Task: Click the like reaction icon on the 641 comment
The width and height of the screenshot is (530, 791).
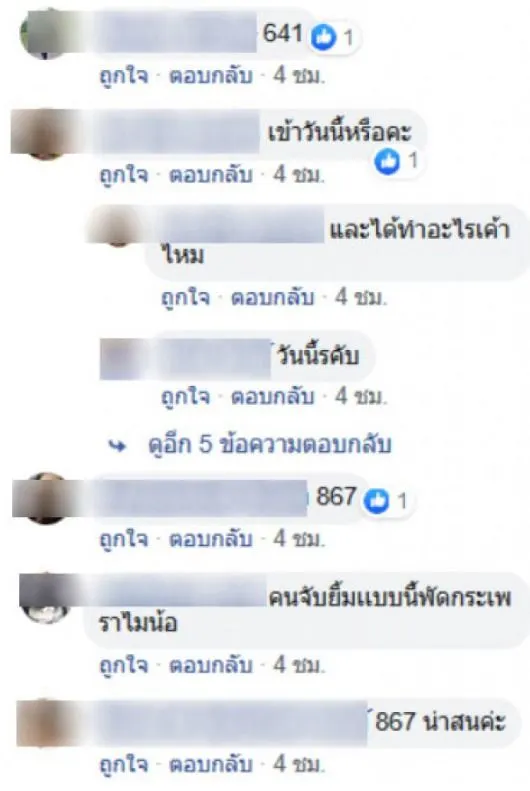Action: (323, 37)
